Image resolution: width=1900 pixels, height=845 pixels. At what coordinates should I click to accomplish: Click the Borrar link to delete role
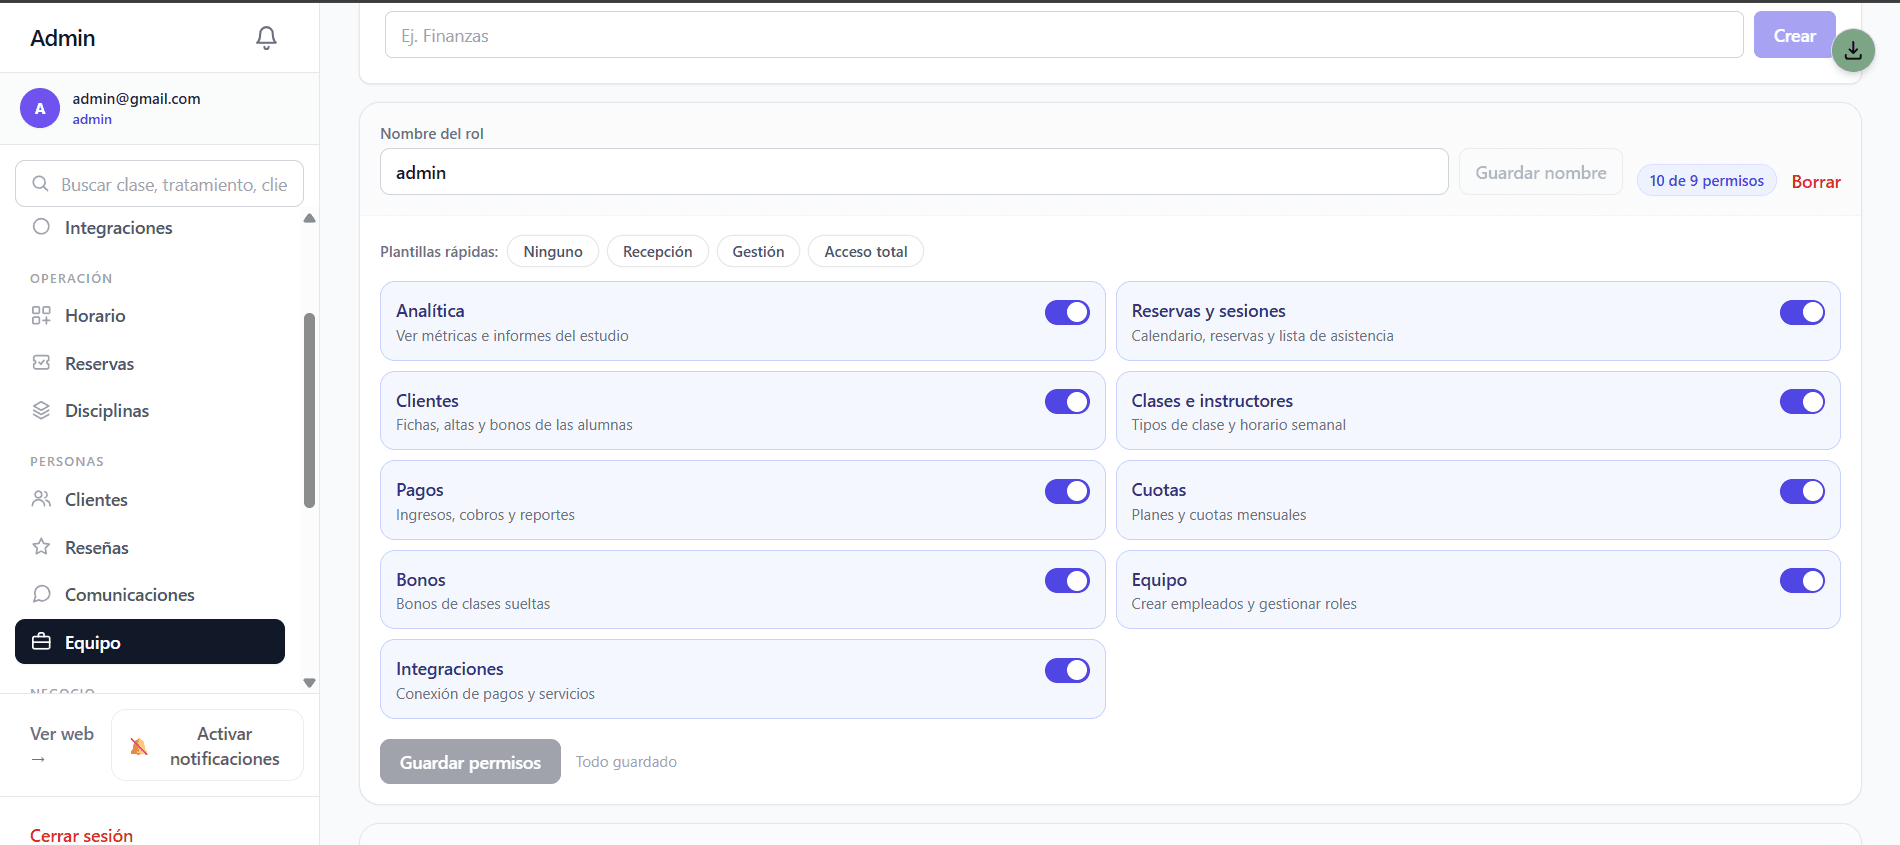pos(1816,182)
